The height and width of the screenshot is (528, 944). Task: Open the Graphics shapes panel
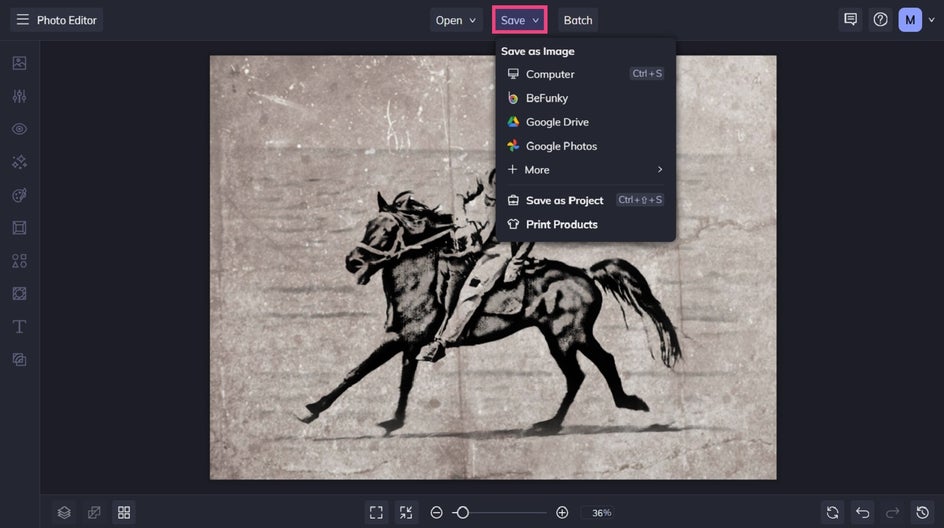[19, 261]
